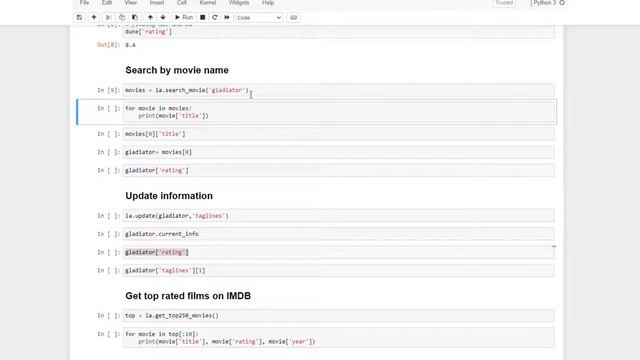Interrupt the kernel with stop icon
Viewport: 640px width, 360px height.
pyautogui.click(x=202, y=18)
